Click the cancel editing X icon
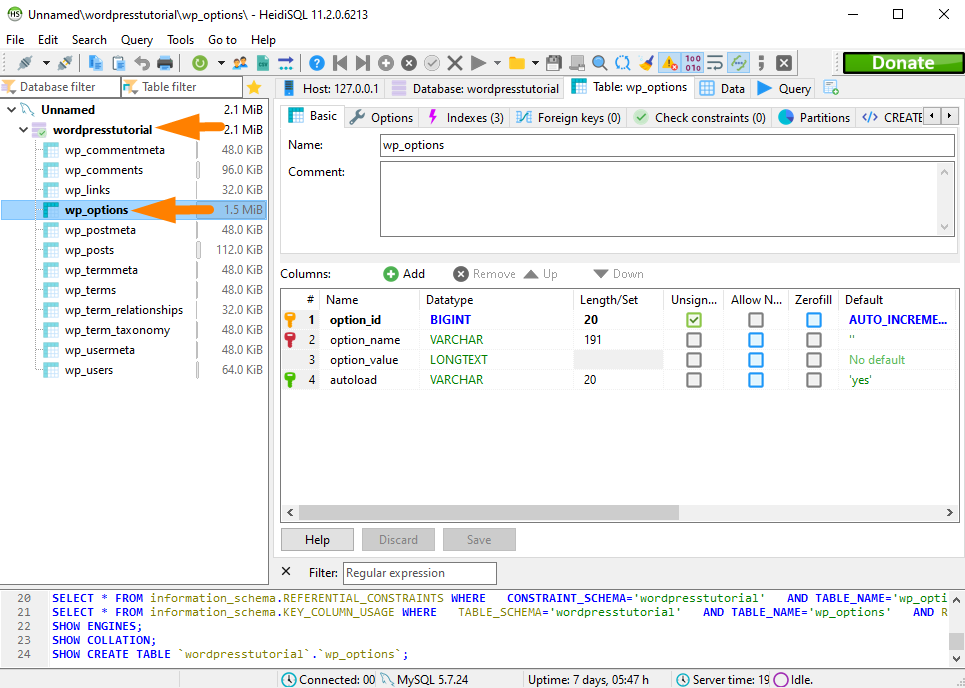The width and height of the screenshot is (965, 688). [x=455, y=63]
